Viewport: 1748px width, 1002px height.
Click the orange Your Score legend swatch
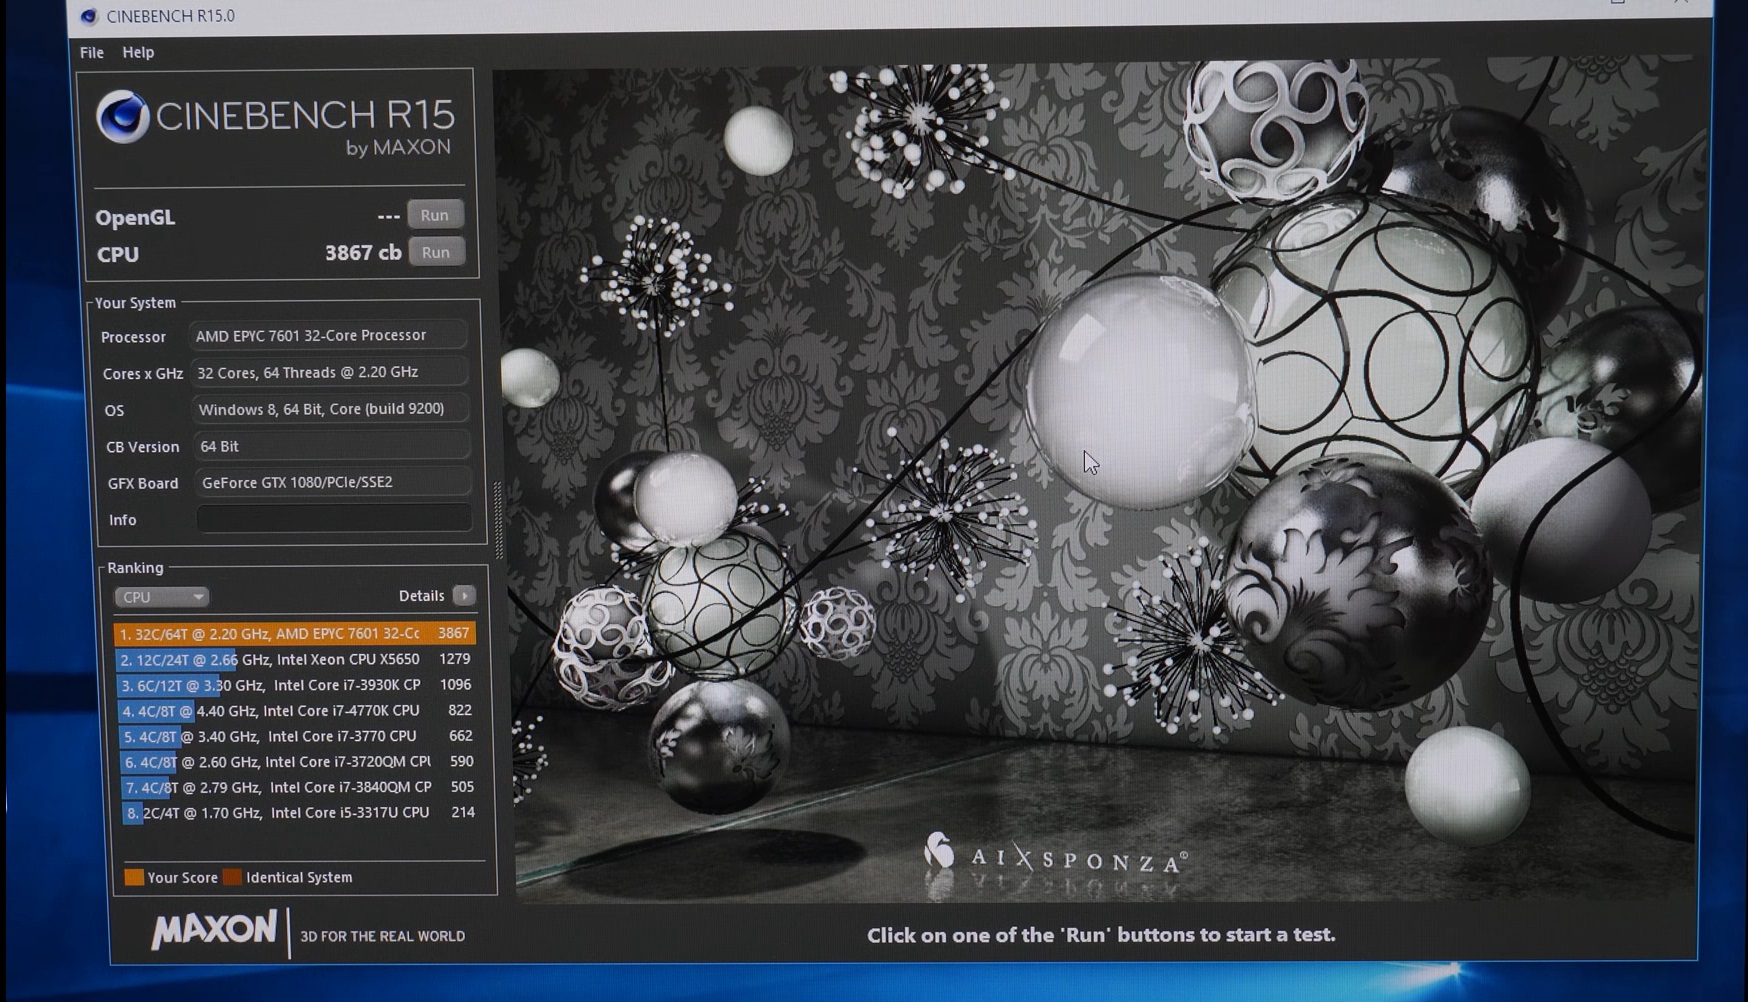[133, 877]
